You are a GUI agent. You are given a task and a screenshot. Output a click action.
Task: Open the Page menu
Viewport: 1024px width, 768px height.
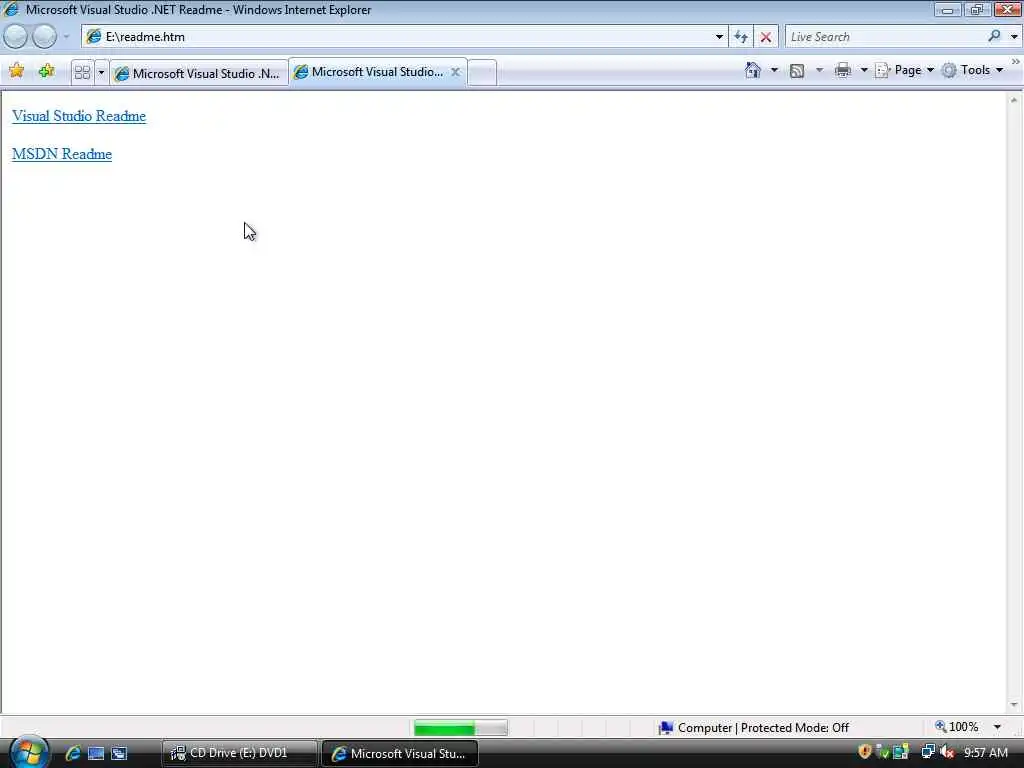click(x=904, y=70)
